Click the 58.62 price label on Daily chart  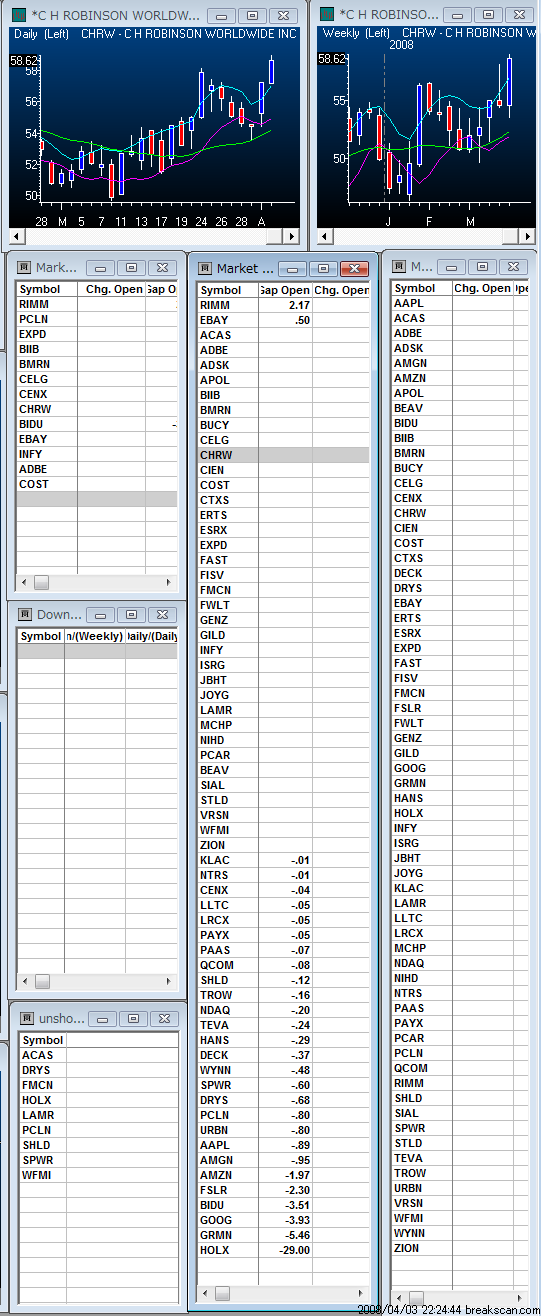coord(25,60)
